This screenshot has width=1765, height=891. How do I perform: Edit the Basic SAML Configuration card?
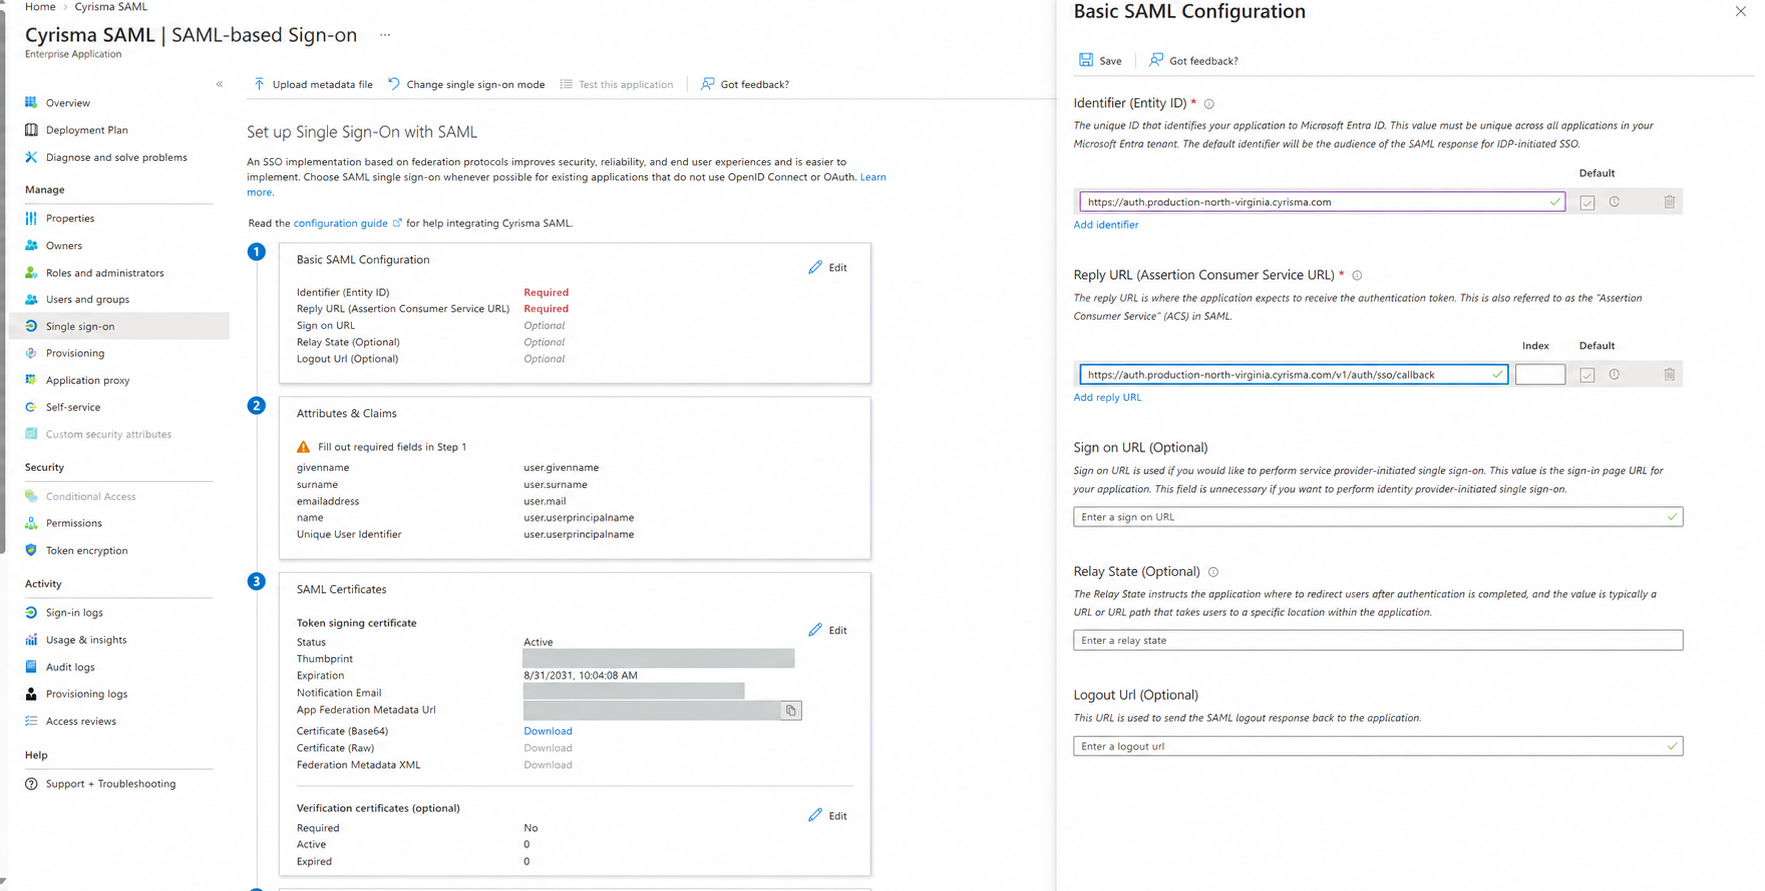point(828,267)
